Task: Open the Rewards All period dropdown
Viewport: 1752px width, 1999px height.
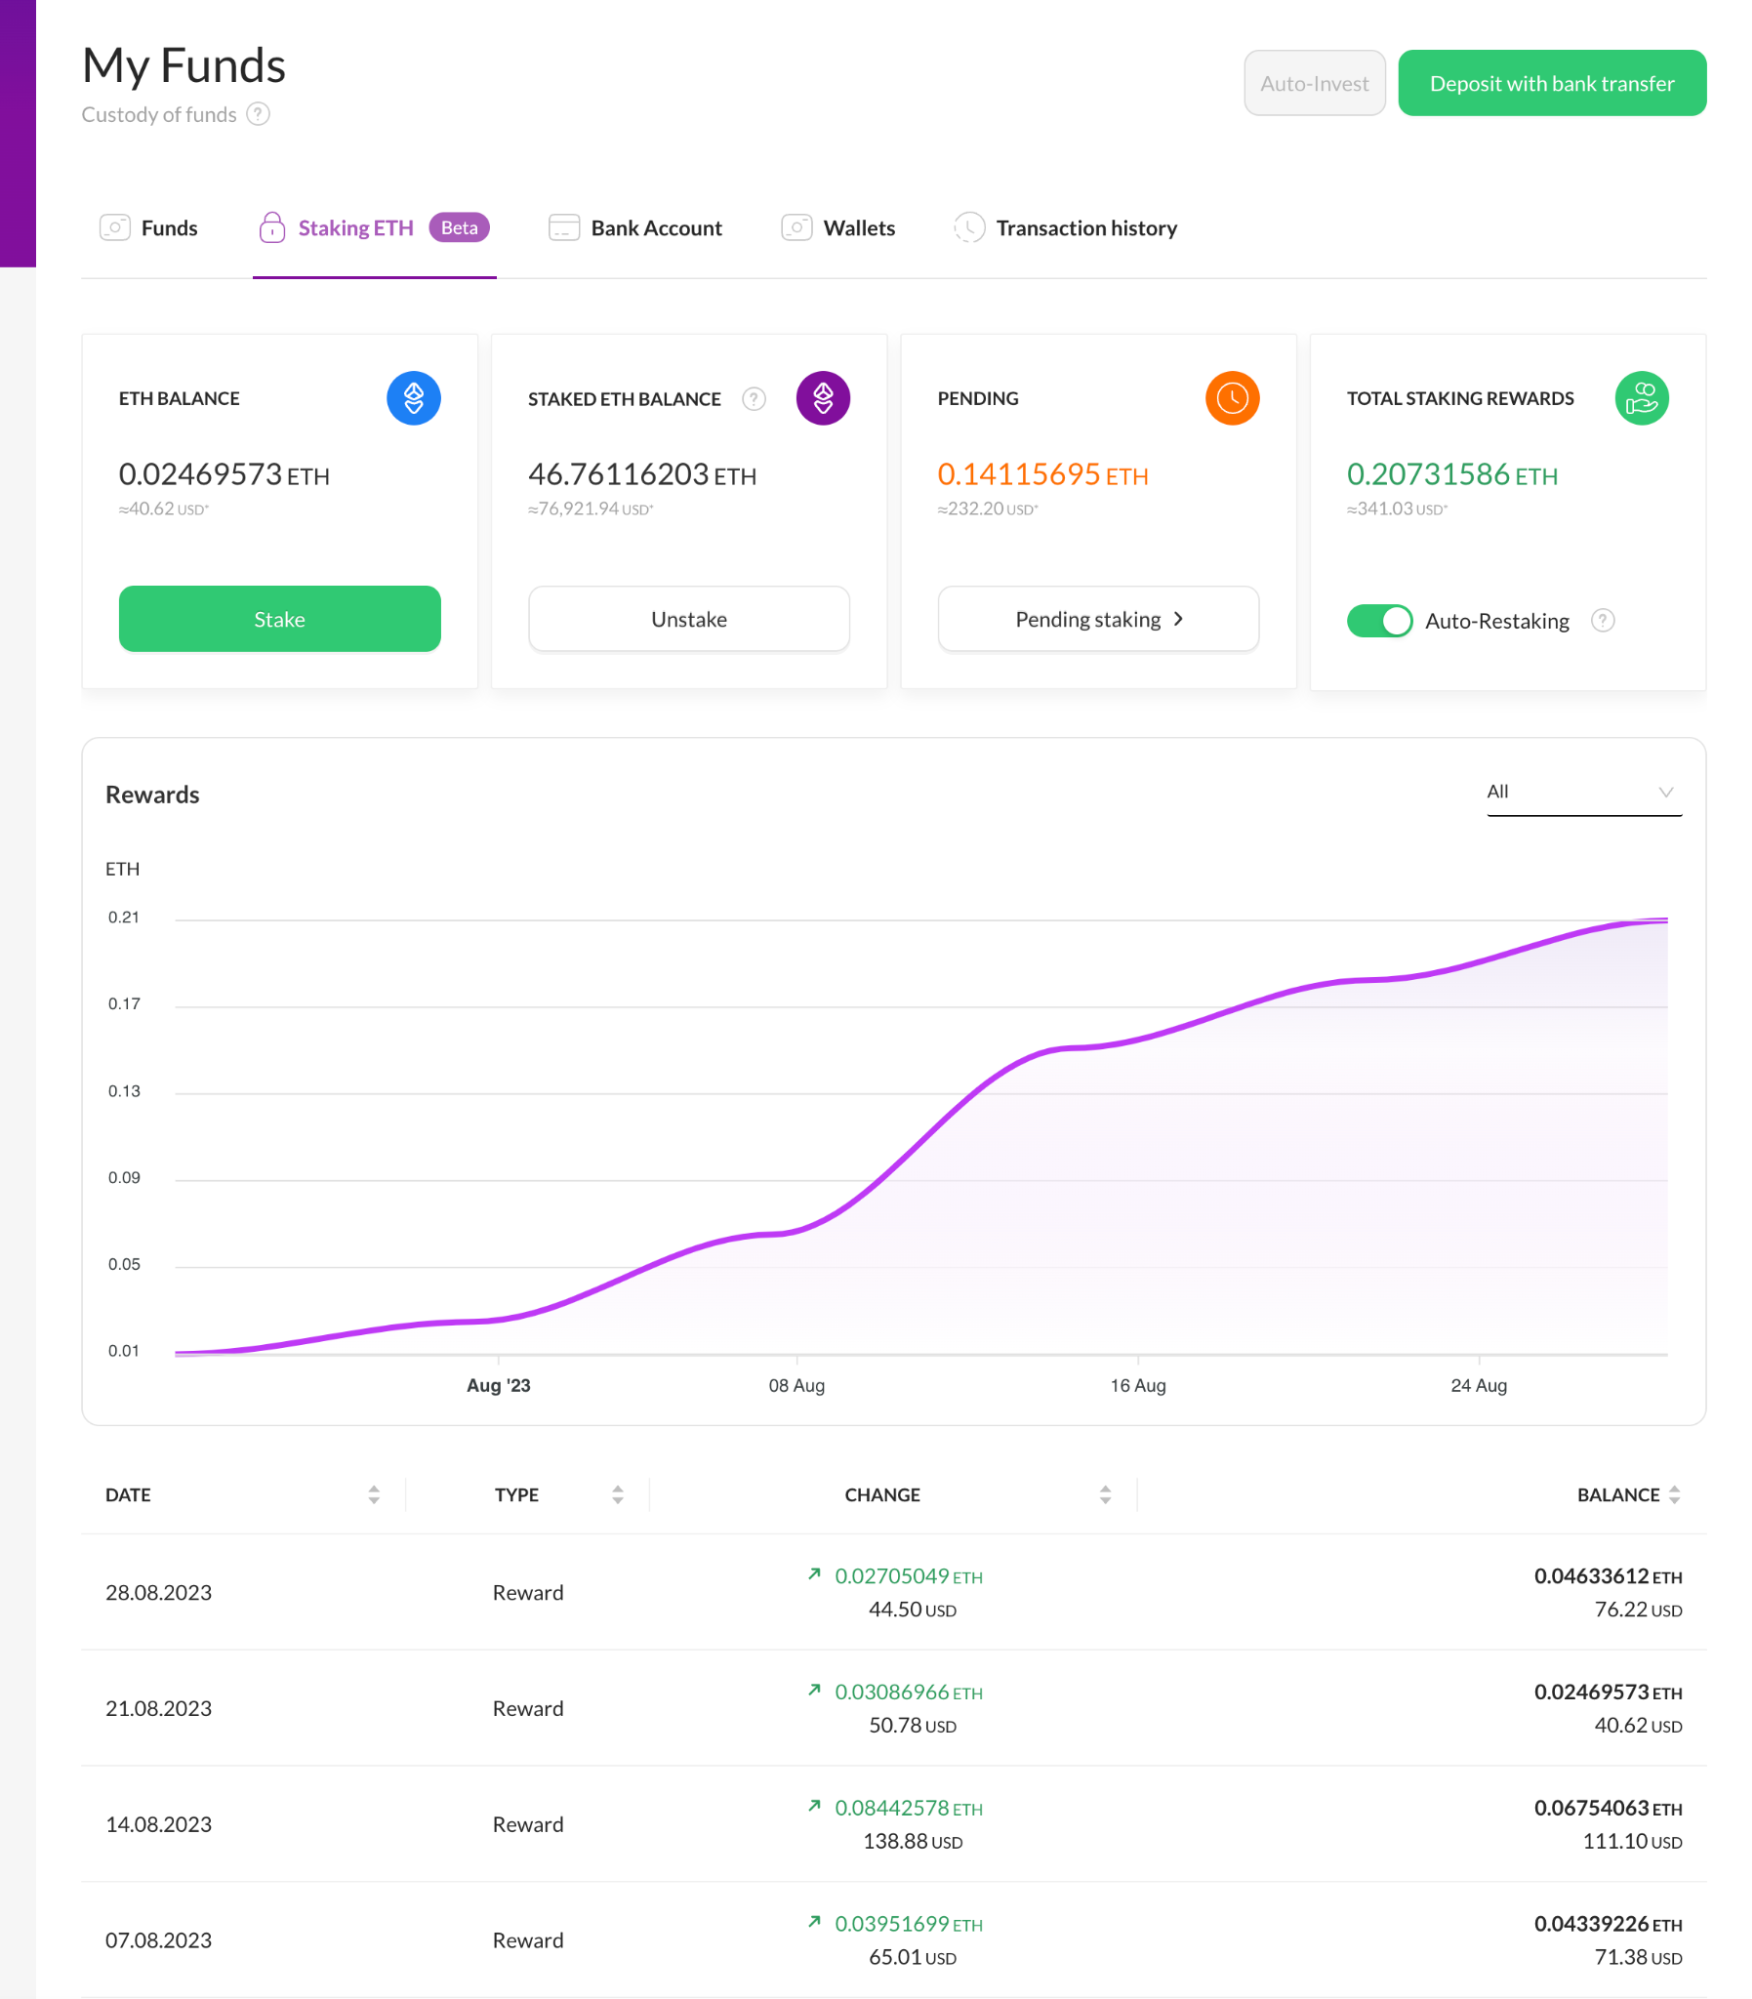Action: 1583,792
